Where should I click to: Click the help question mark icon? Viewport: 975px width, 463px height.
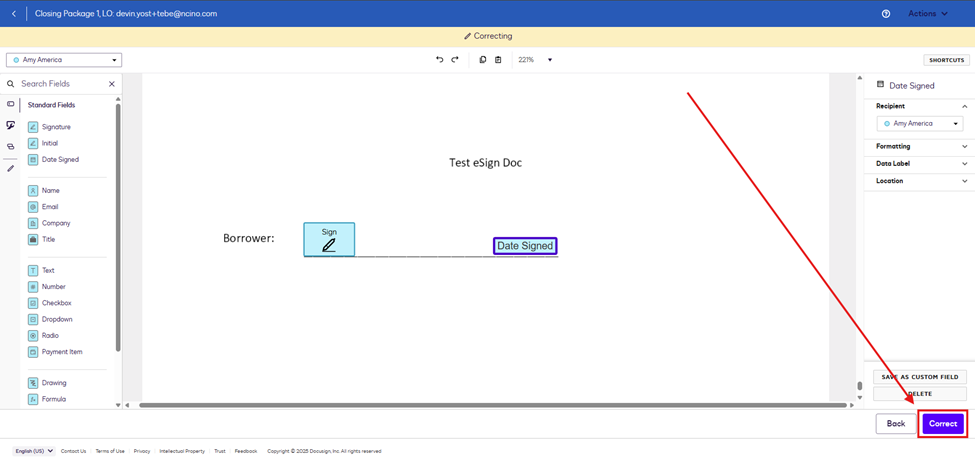[x=886, y=14]
